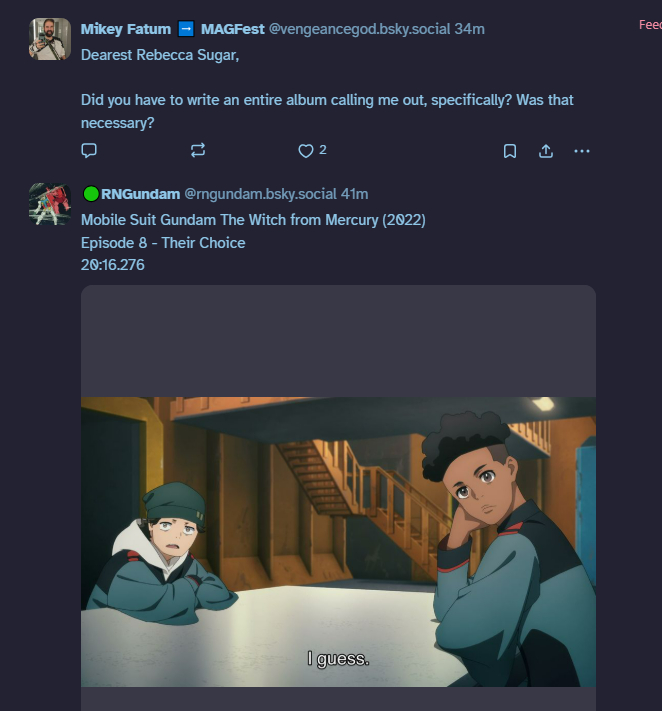Open RNGundam's Gundam avatar
The image size is (662, 711).
click(x=50, y=204)
